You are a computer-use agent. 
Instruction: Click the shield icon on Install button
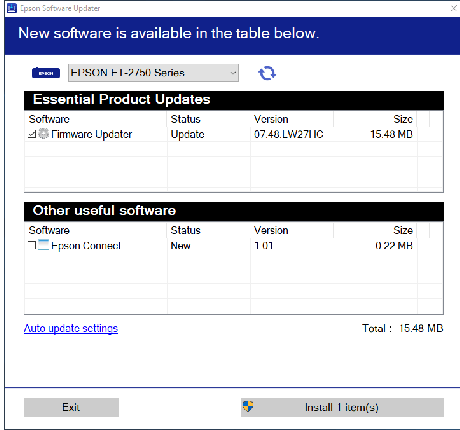coord(248,406)
